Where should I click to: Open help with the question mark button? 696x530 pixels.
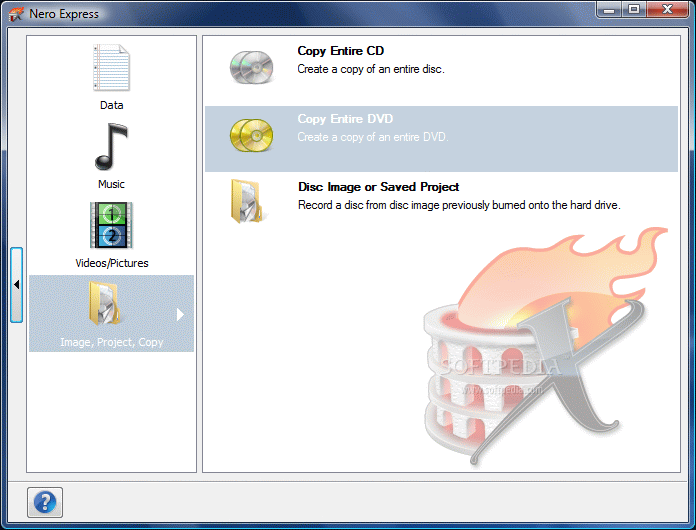(x=45, y=502)
